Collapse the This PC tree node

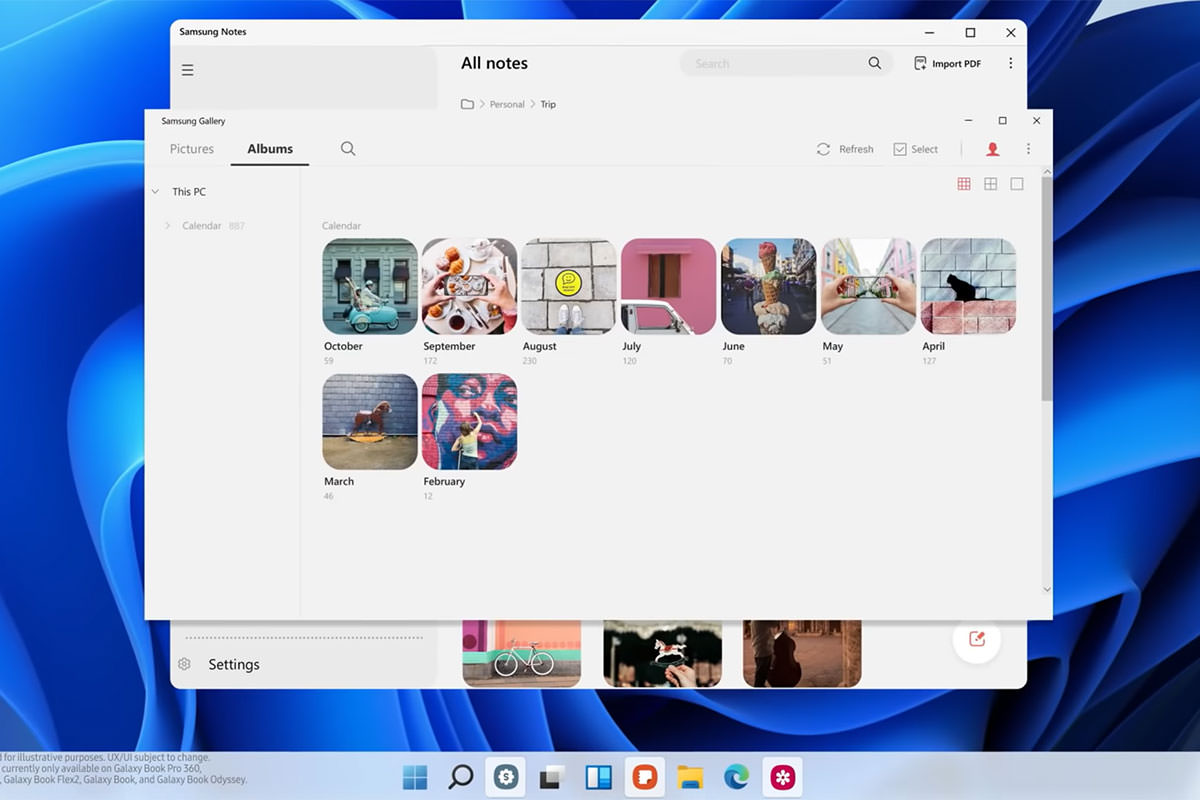[155, 192]
